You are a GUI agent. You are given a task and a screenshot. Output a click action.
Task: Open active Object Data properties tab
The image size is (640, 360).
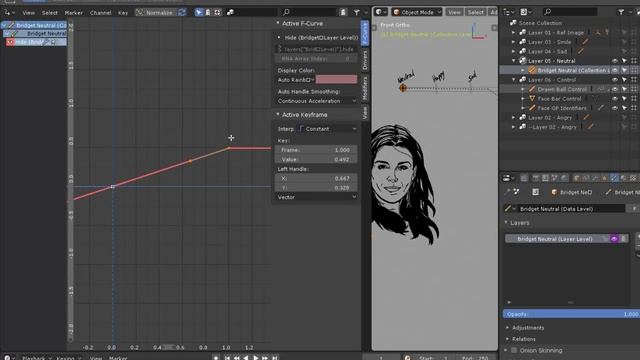point(614,178)
